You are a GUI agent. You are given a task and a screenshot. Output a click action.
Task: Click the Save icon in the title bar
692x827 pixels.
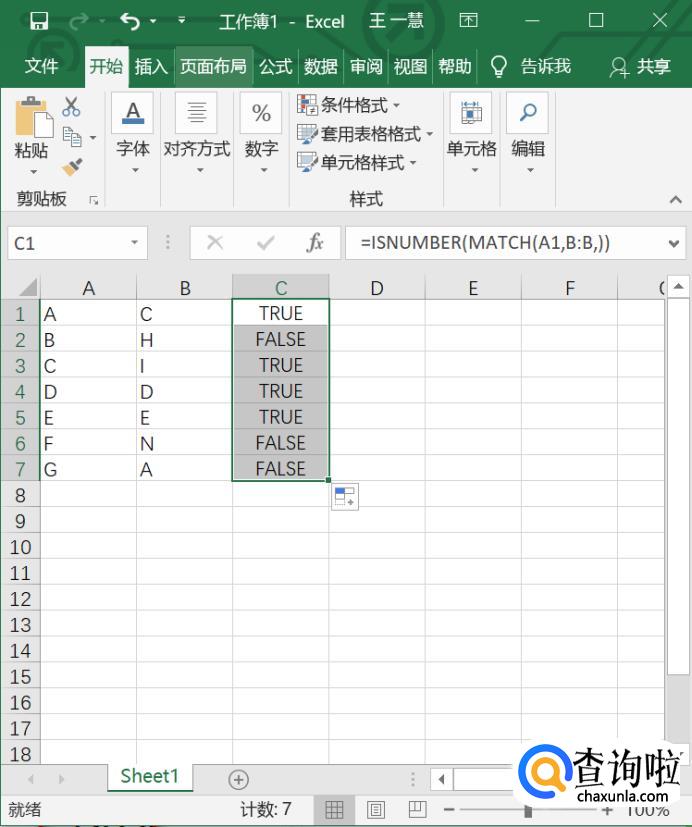(x=39, y=21)
